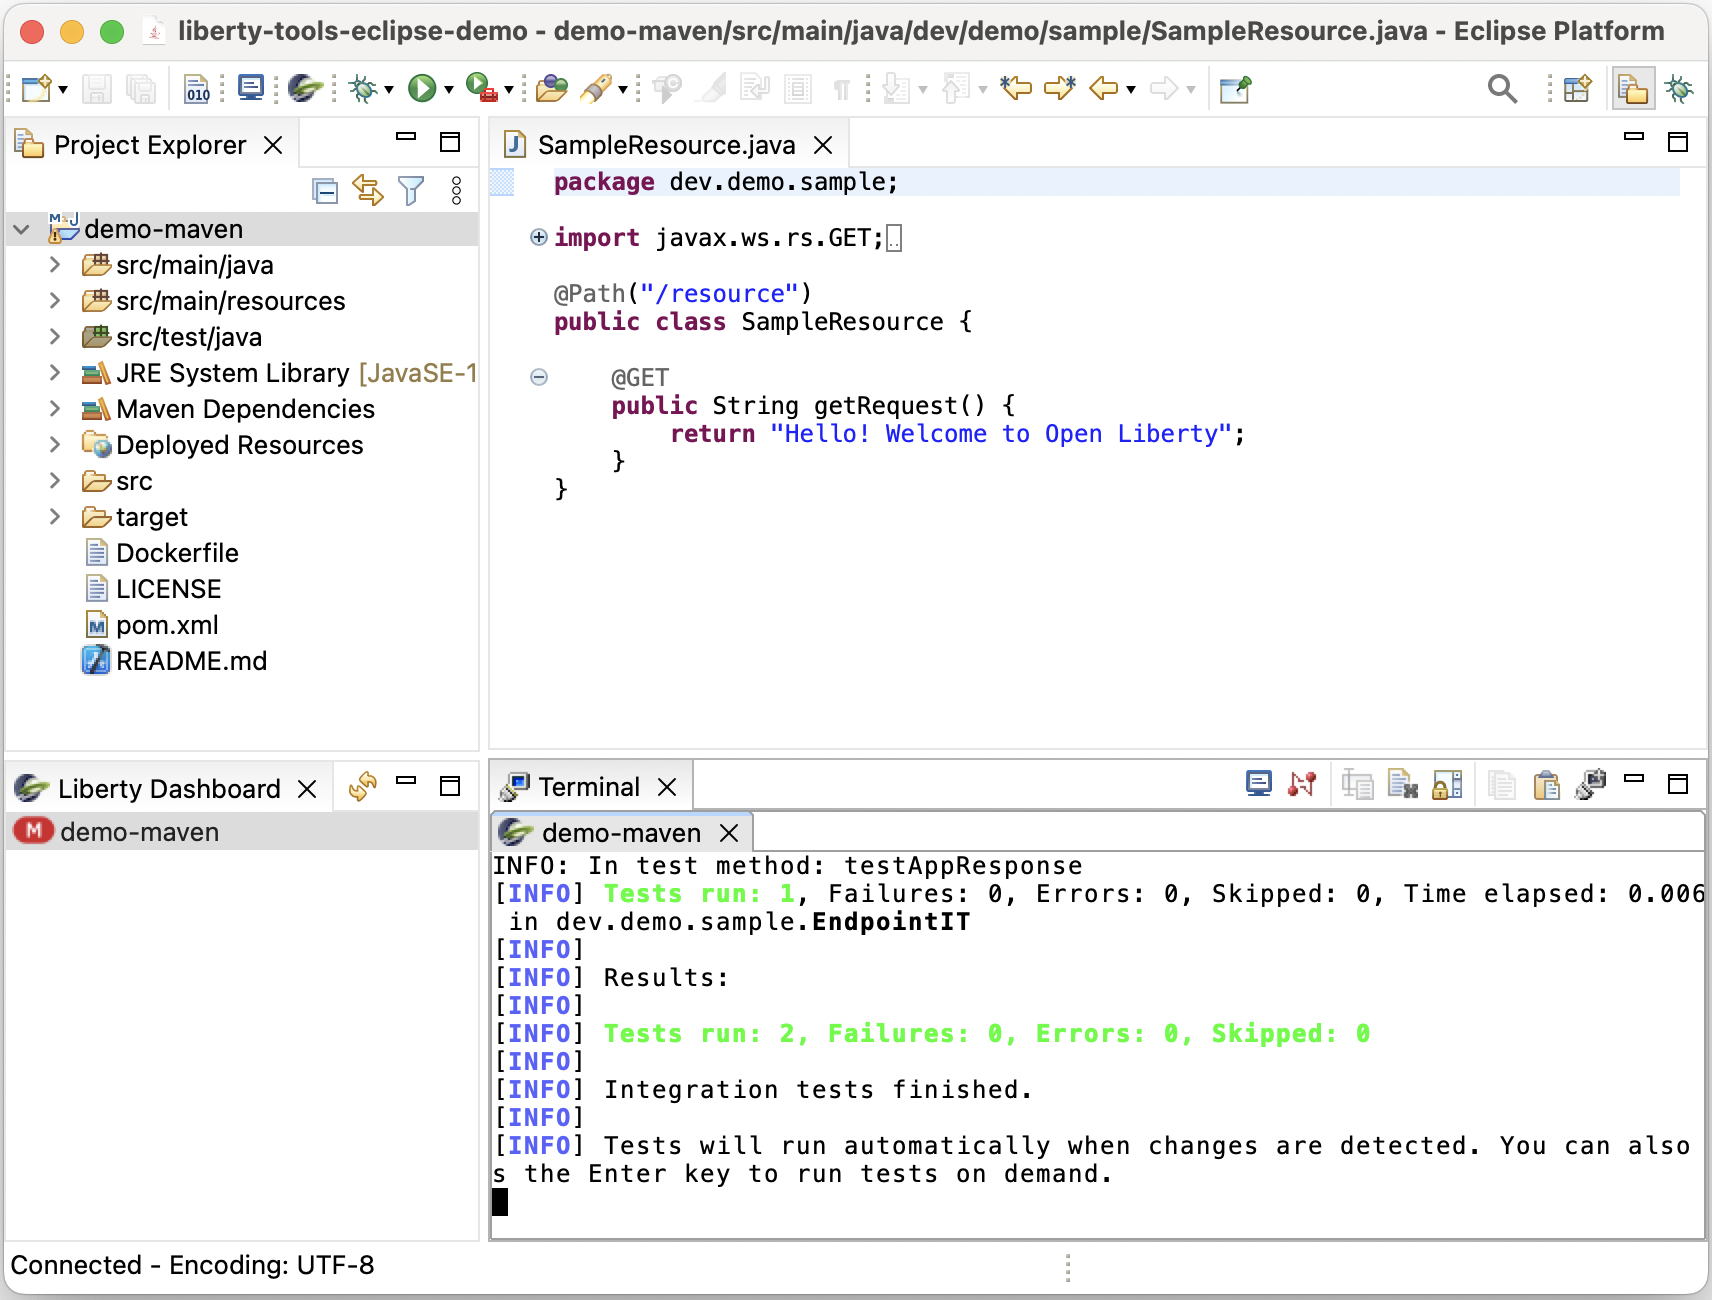
Task: Open the External Tools dropdown arrow
Action: tap(508, 90)
